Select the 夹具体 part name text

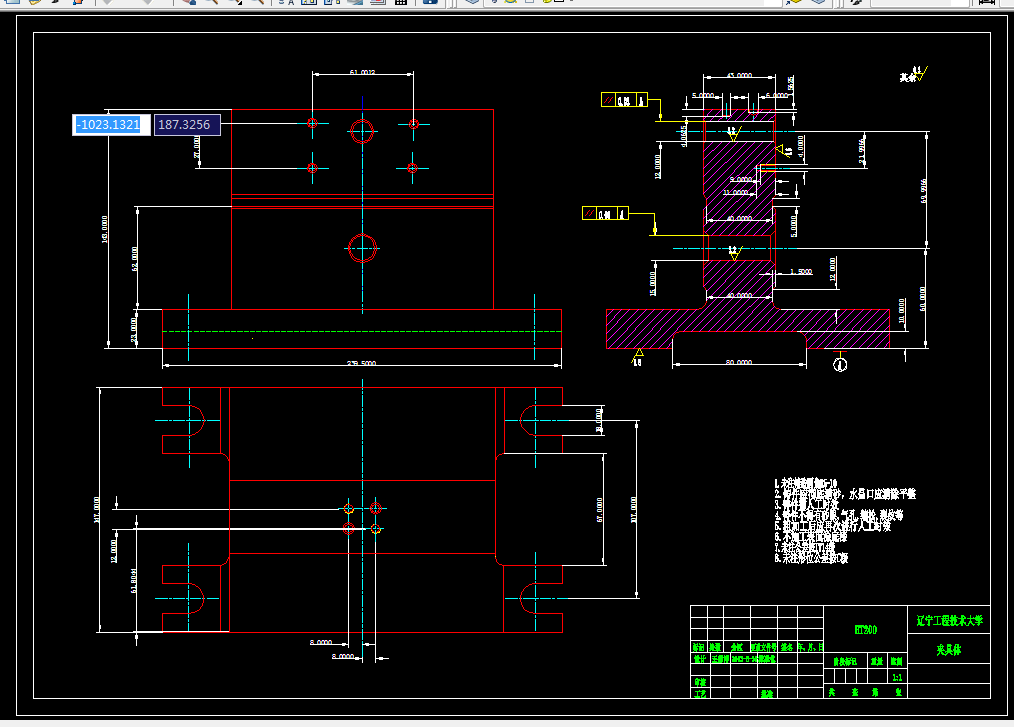[x=949, y=649]
